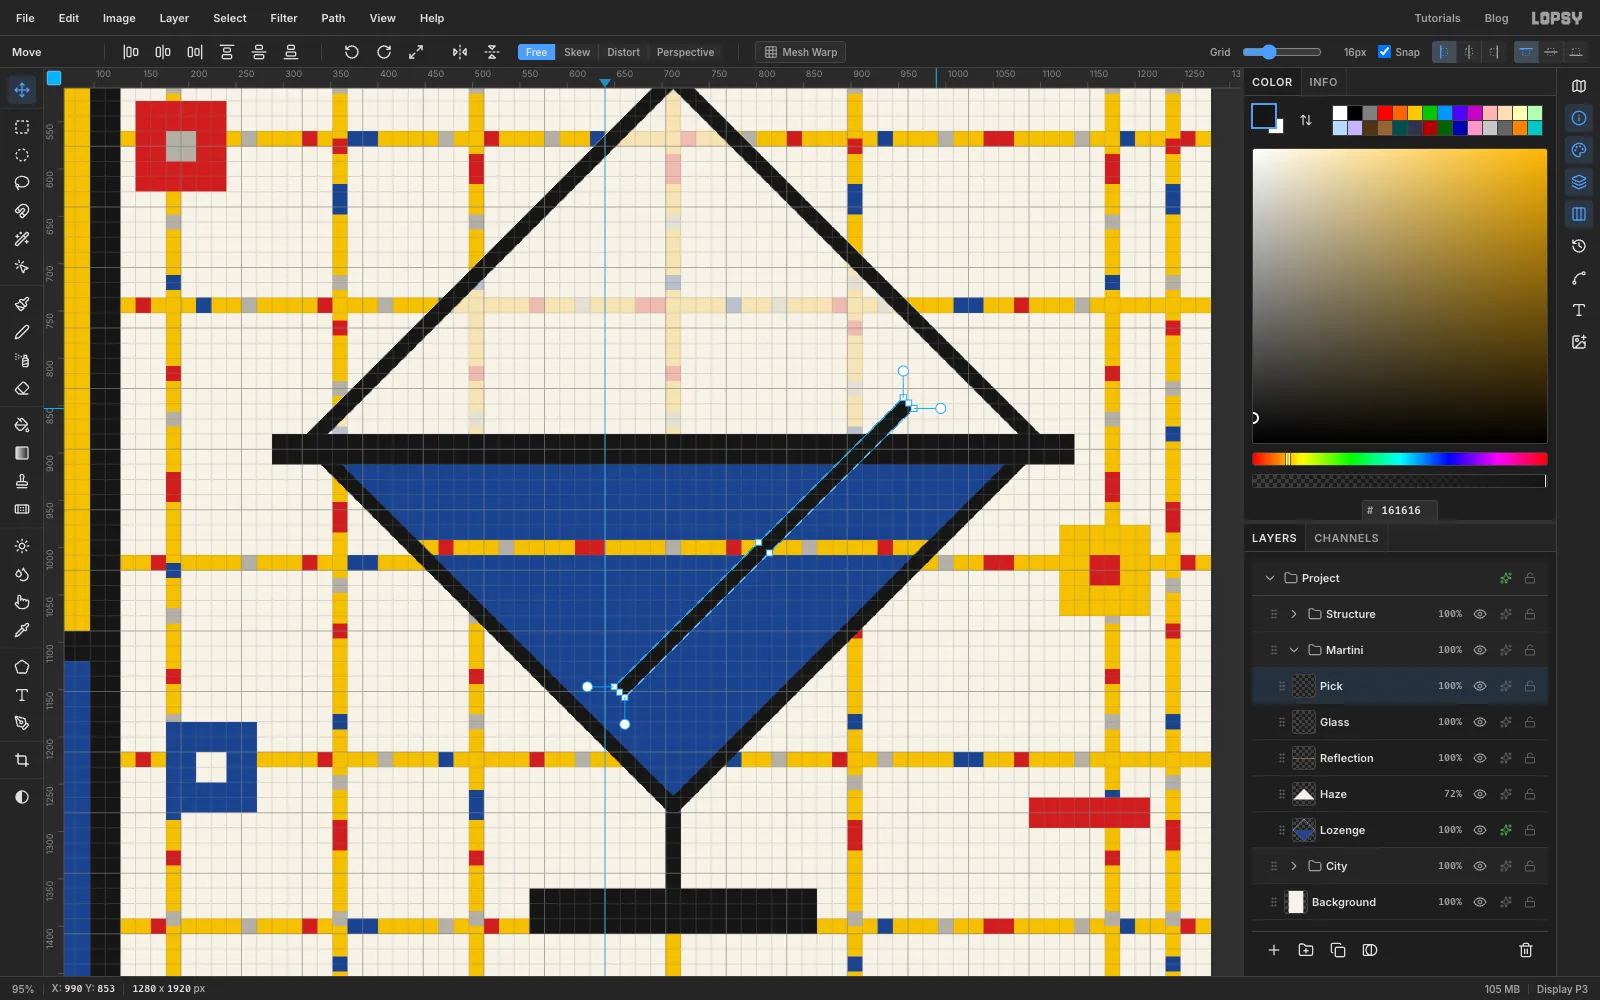Switch to the Info tab
Viewport: 1600px width, 1000px height.
pos(1323,82)
